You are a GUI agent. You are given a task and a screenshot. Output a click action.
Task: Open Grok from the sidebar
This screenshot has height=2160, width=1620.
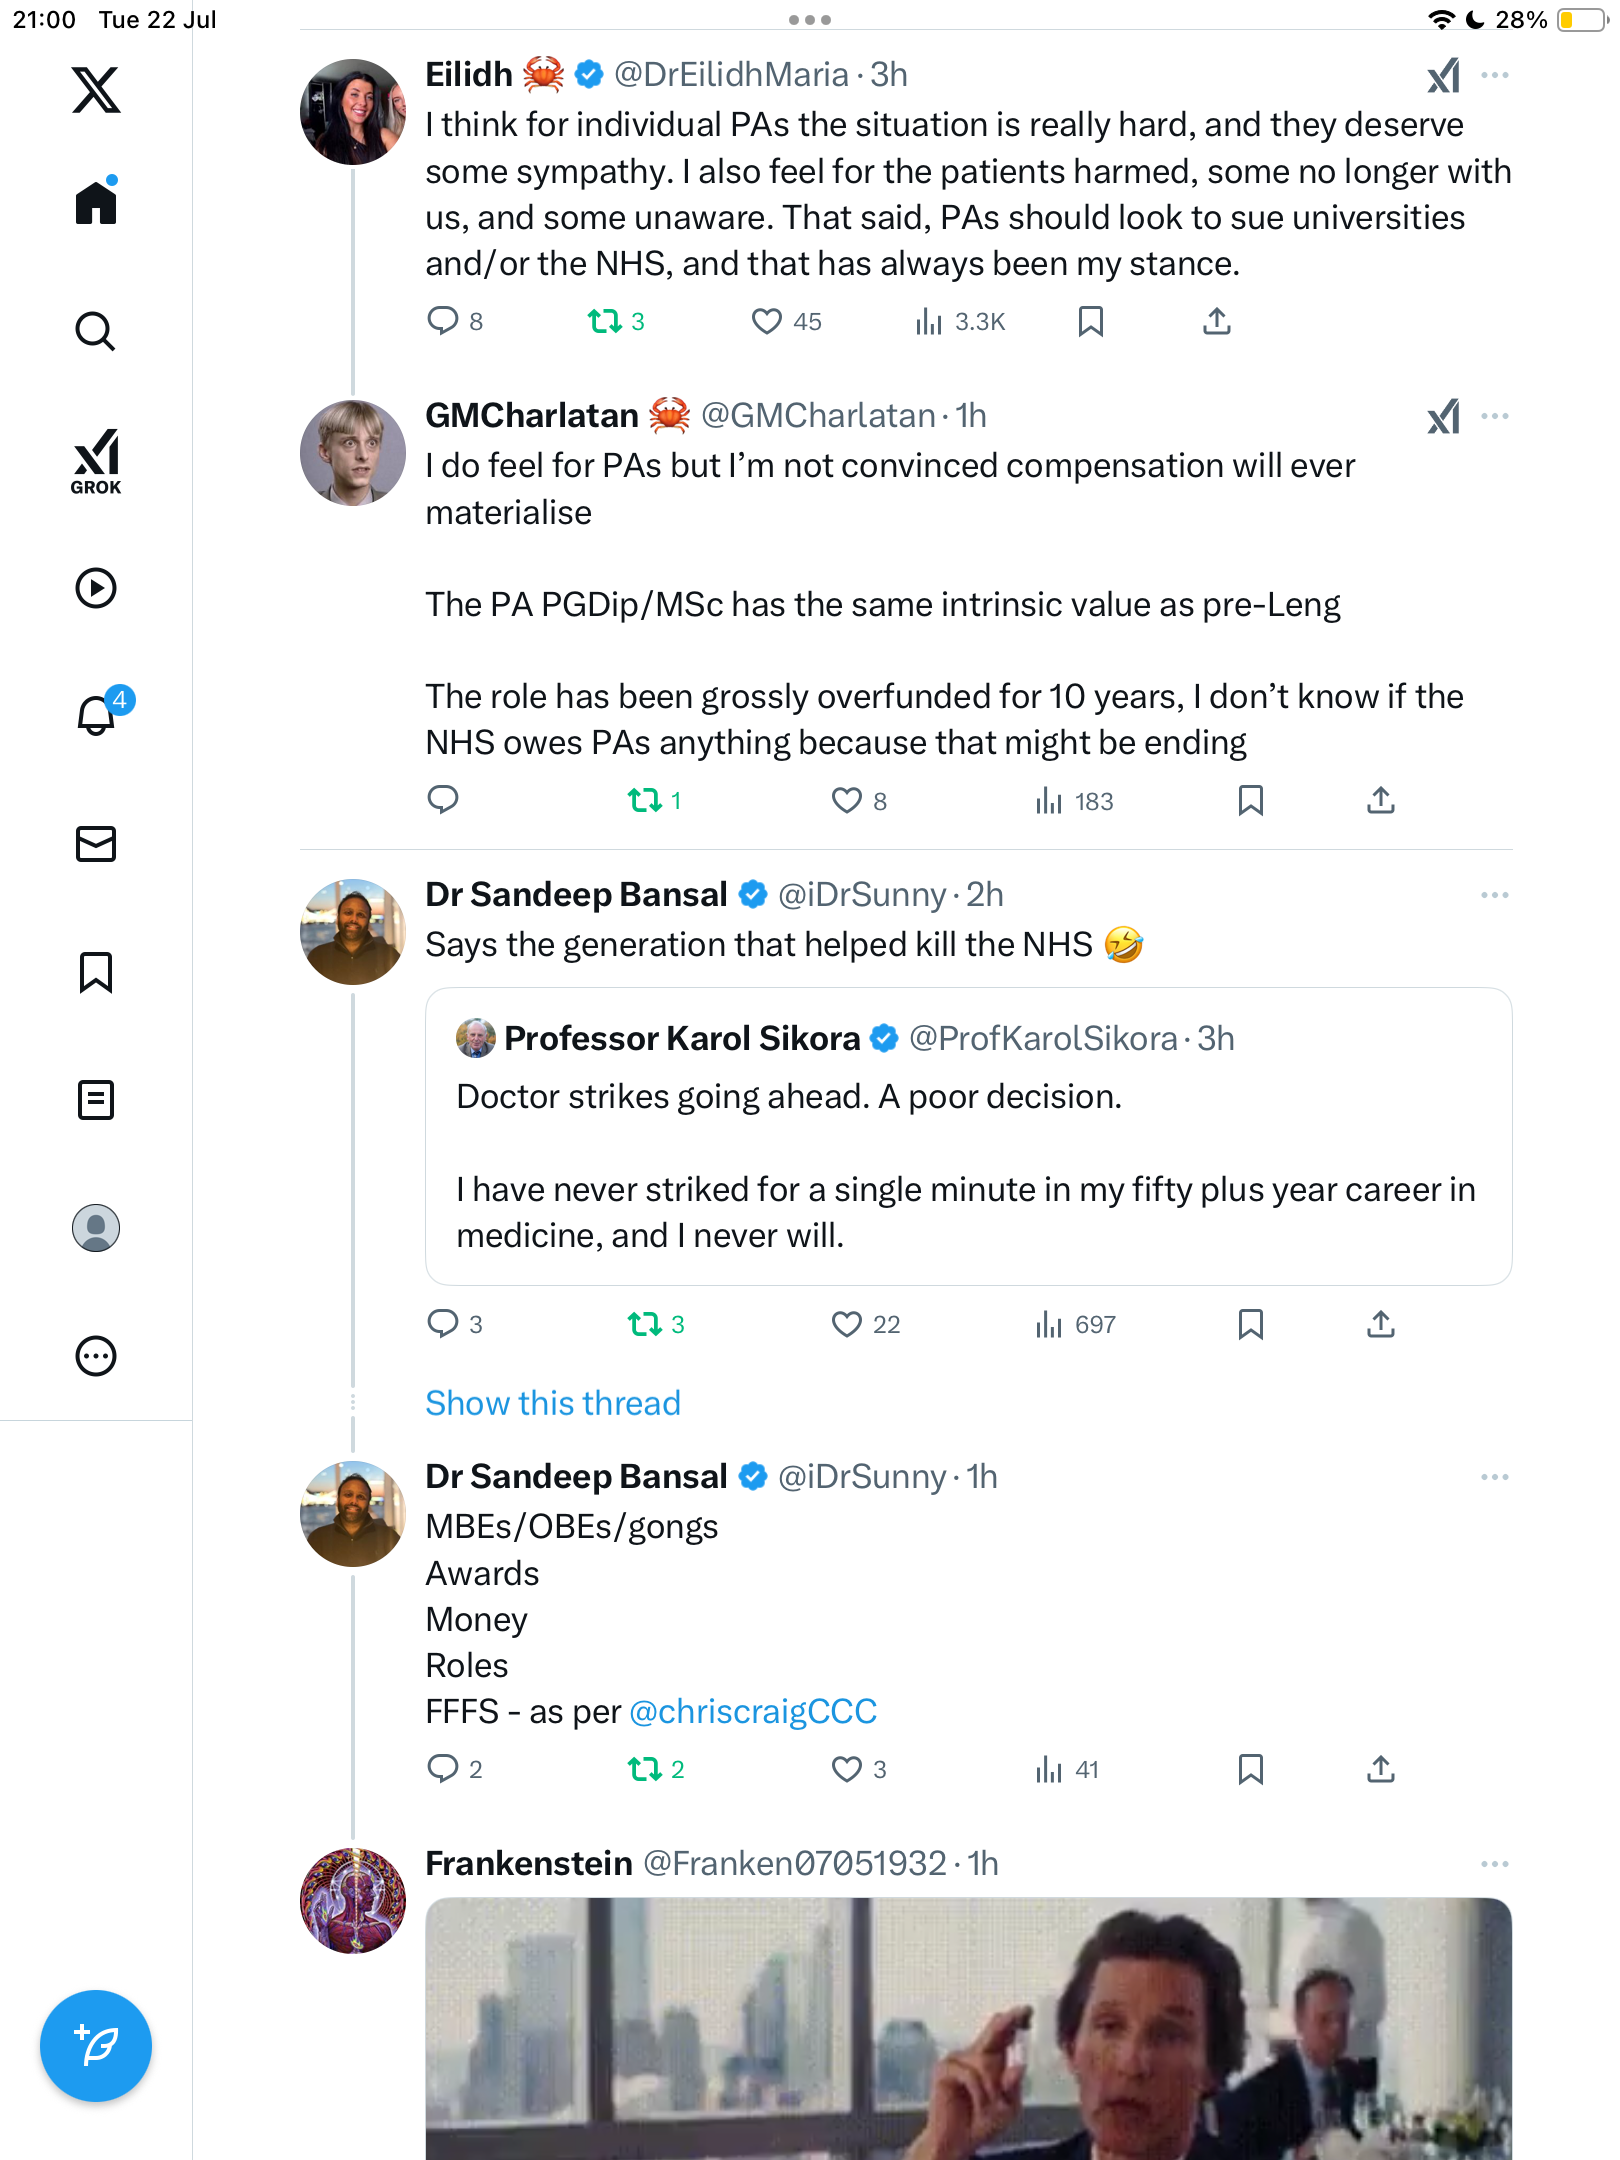click(x=96, y=461)
